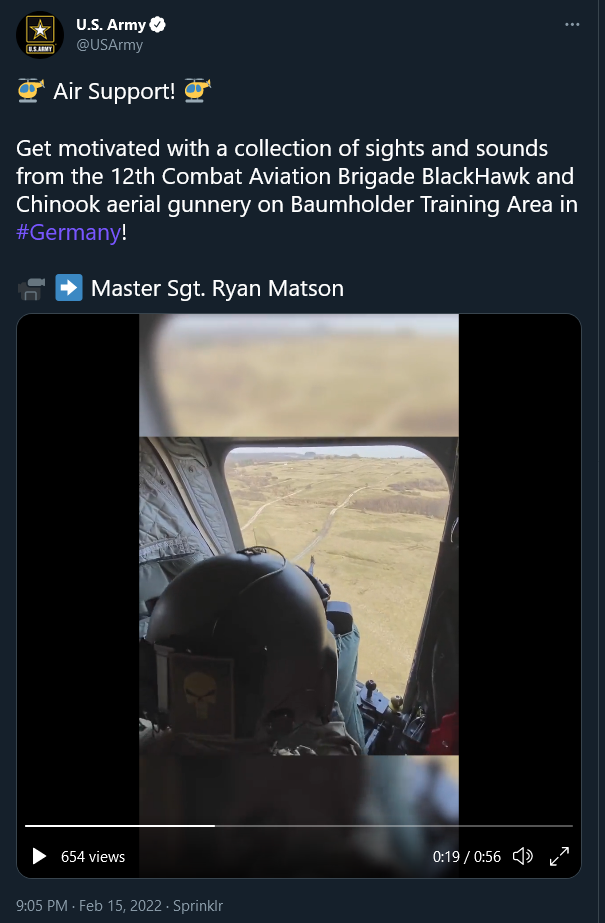The height and width of the screenshot is (923, 605).
Task: Click the tweet text about 12th Combat Aviation Brigade
Action: [297, 190]
